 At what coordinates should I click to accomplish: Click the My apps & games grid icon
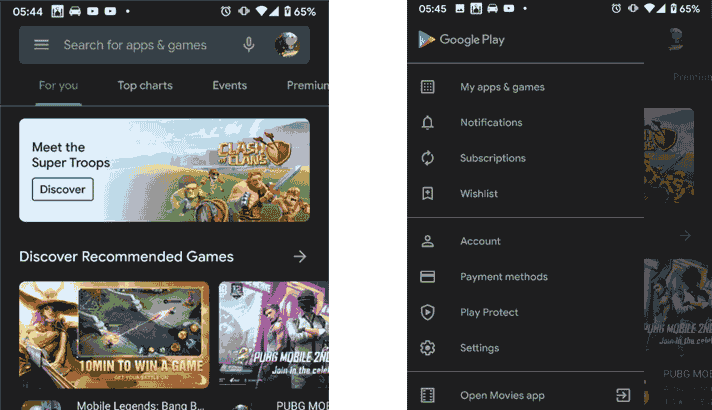point(427,87)
